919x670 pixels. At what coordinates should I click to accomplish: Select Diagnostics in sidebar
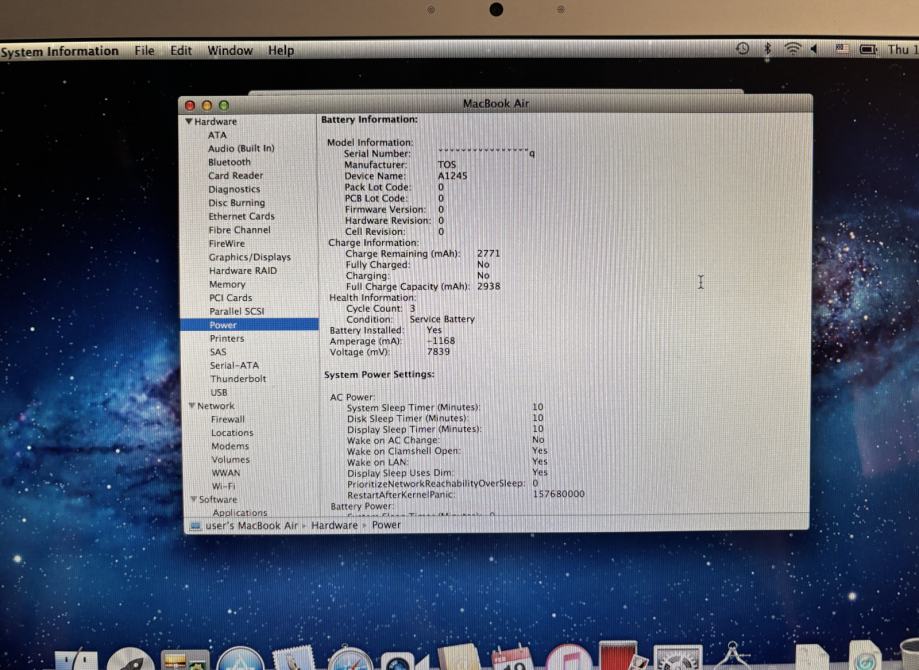234,189
